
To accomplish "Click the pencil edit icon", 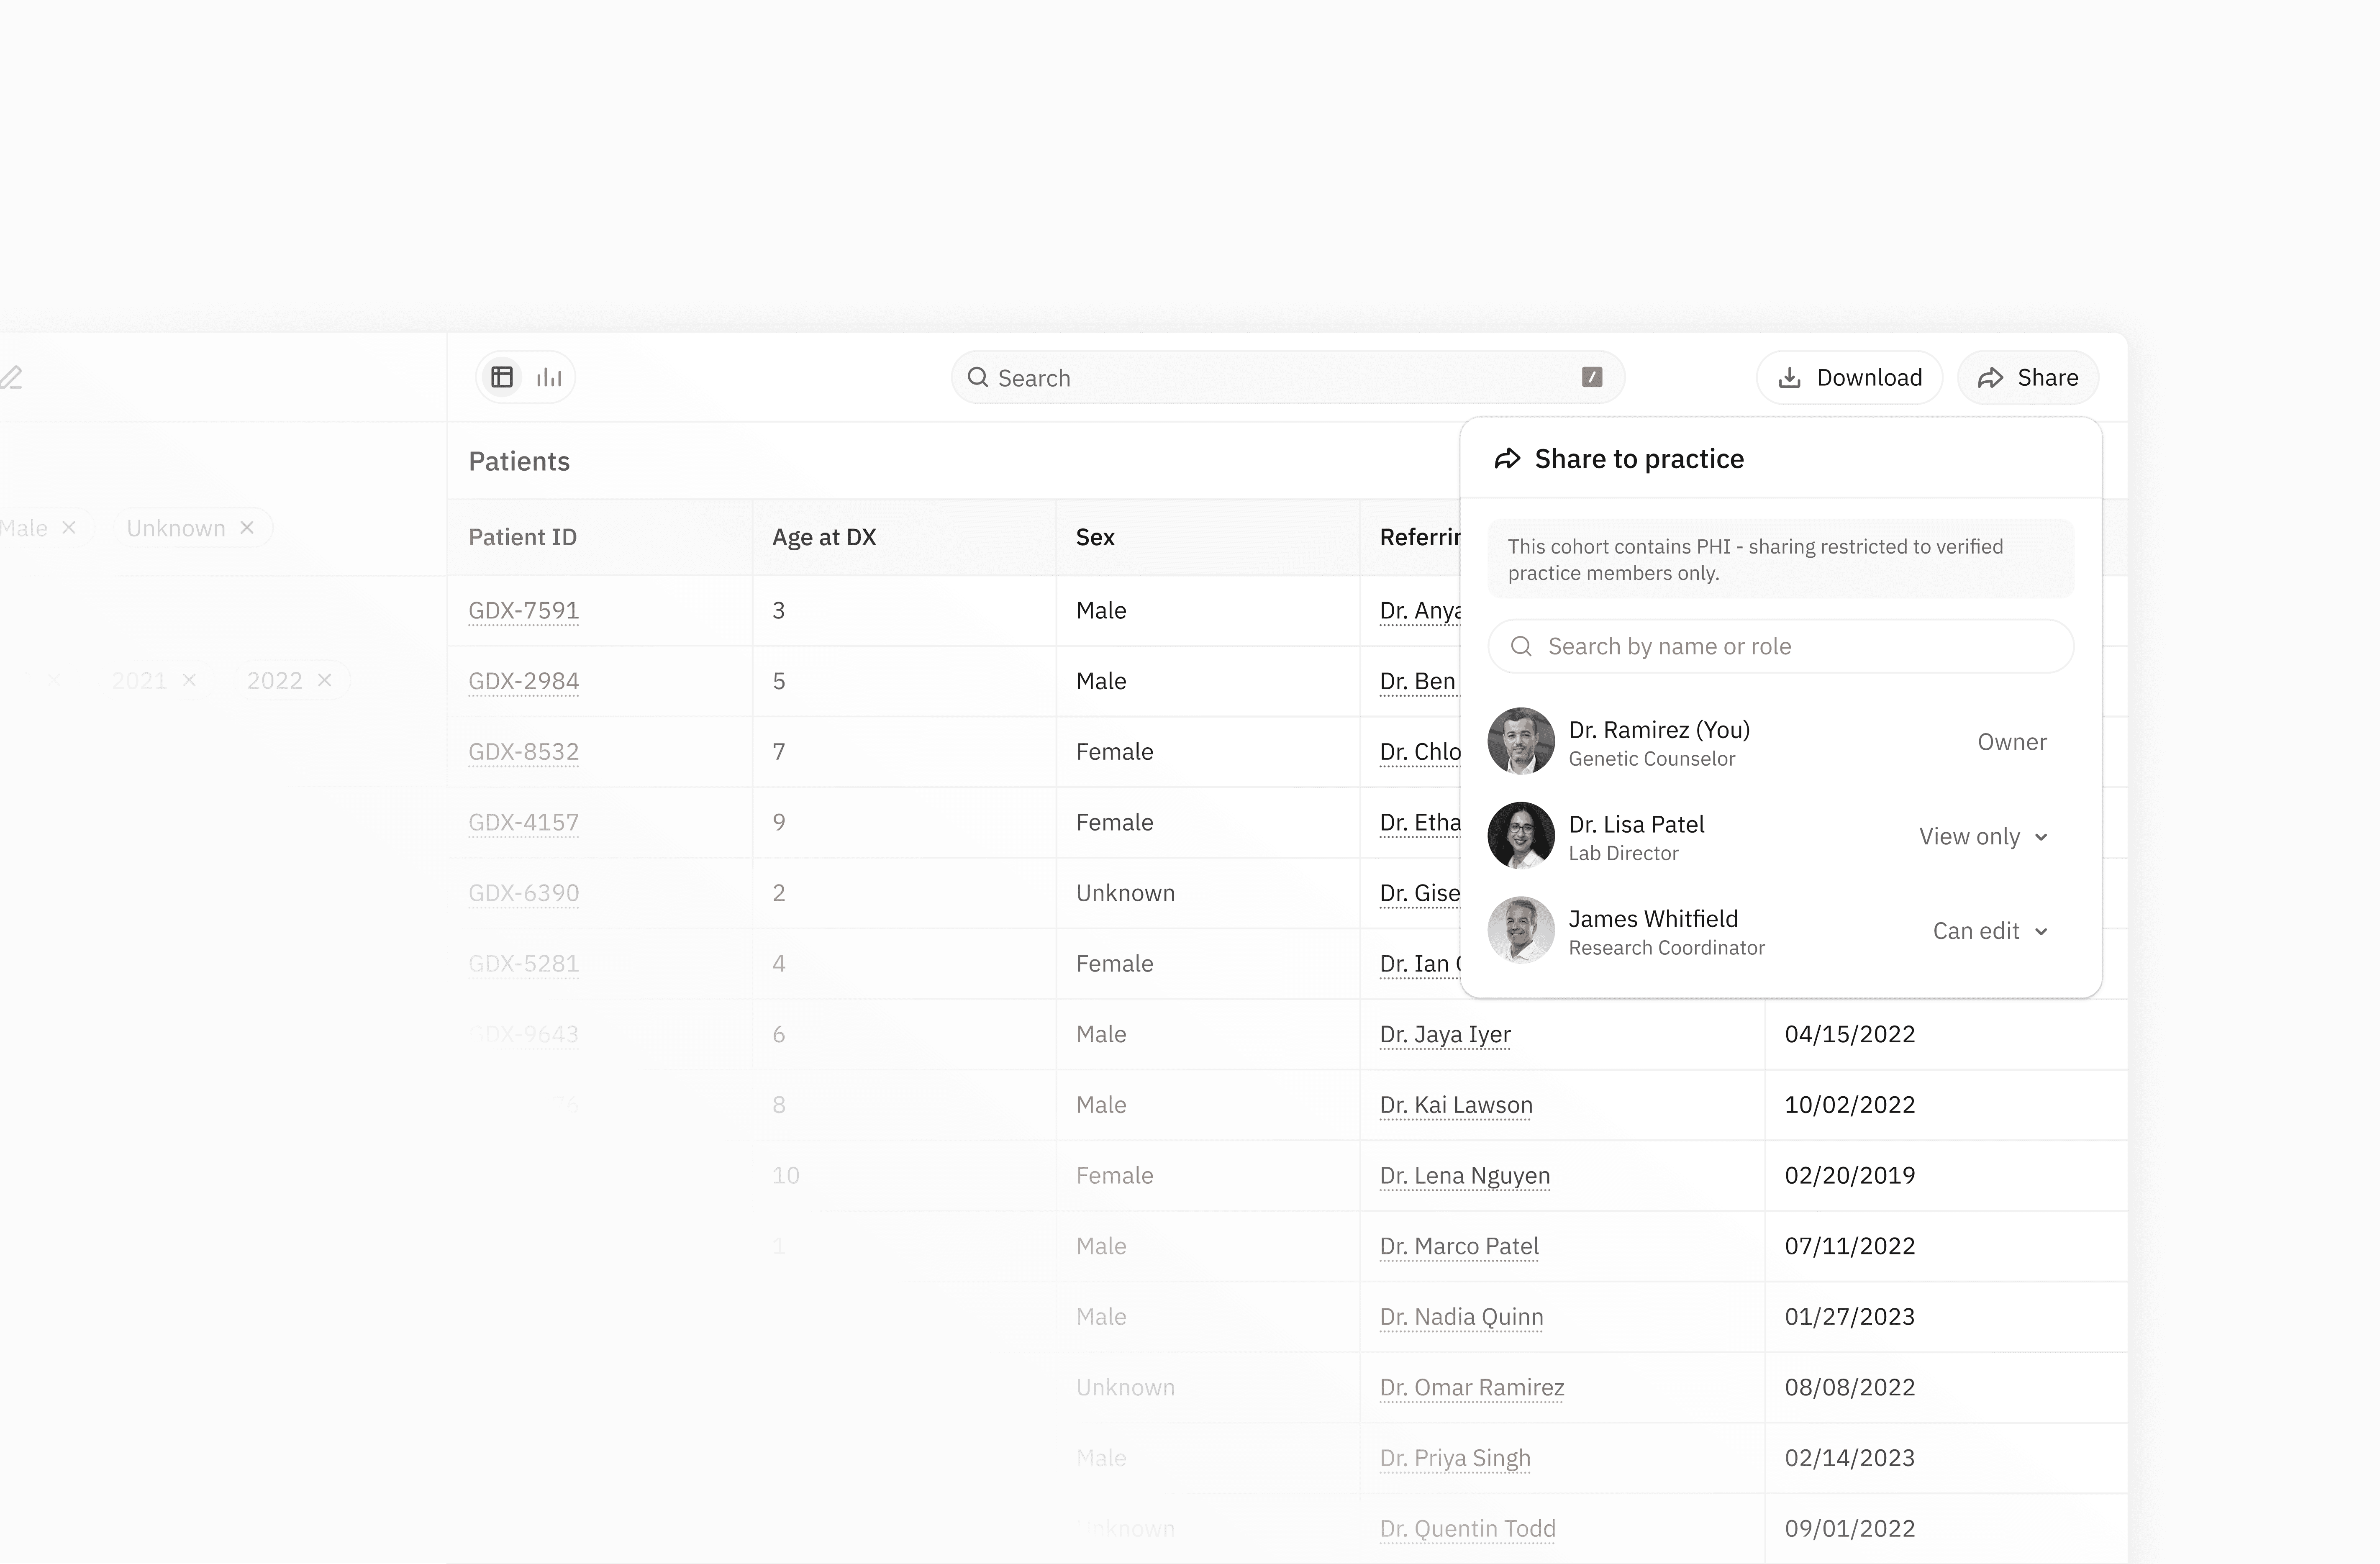I will pyautogui.click(x=11, y=377).
